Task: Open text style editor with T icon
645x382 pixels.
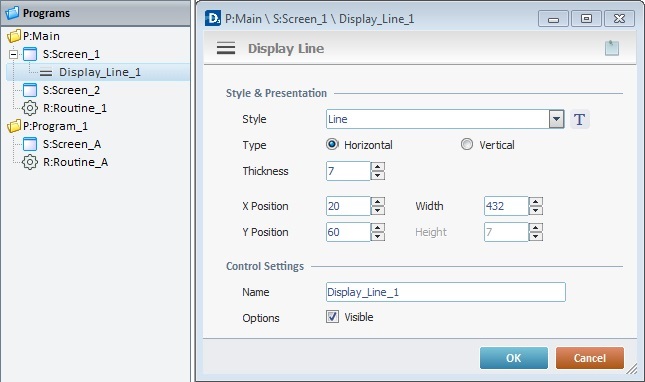Action: tap(579, 120)
